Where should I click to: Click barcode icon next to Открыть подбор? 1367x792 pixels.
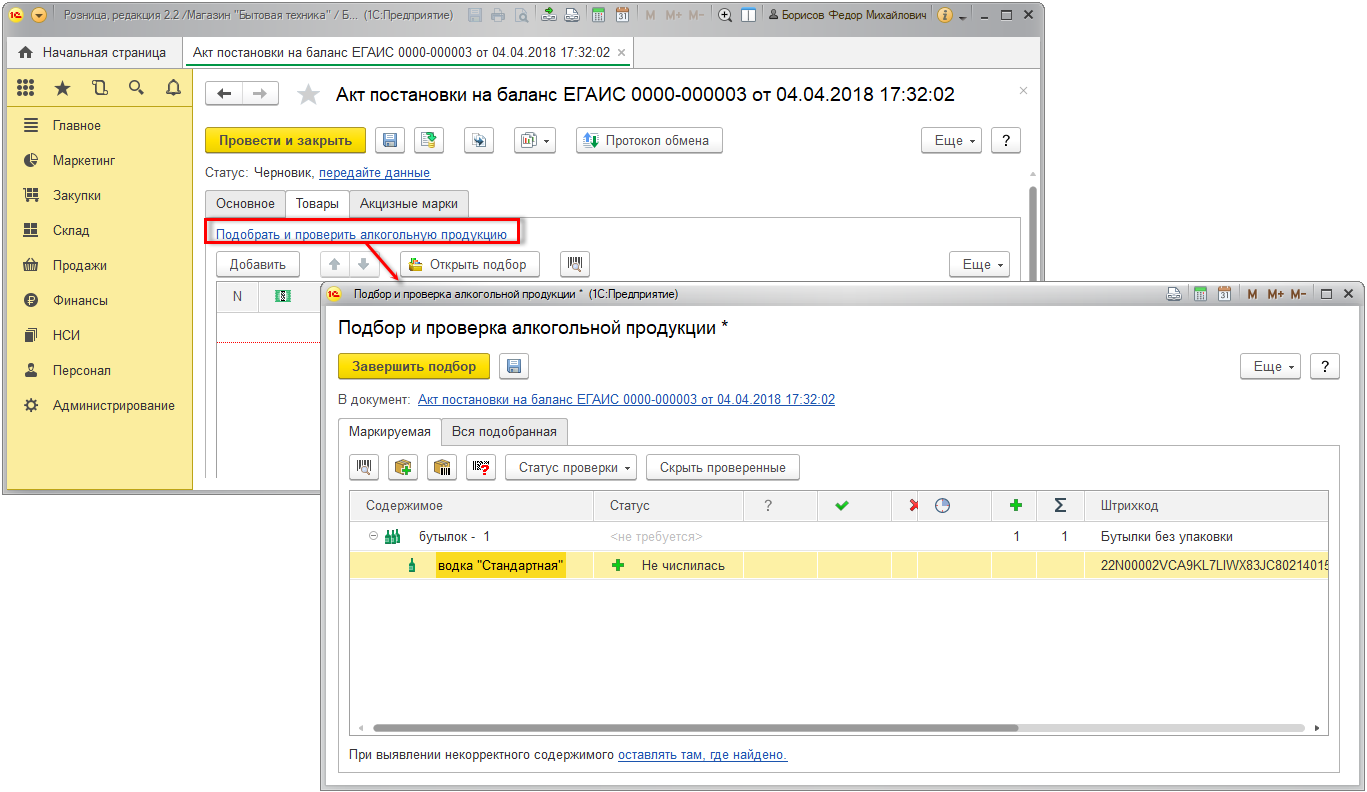pos(575,265)
